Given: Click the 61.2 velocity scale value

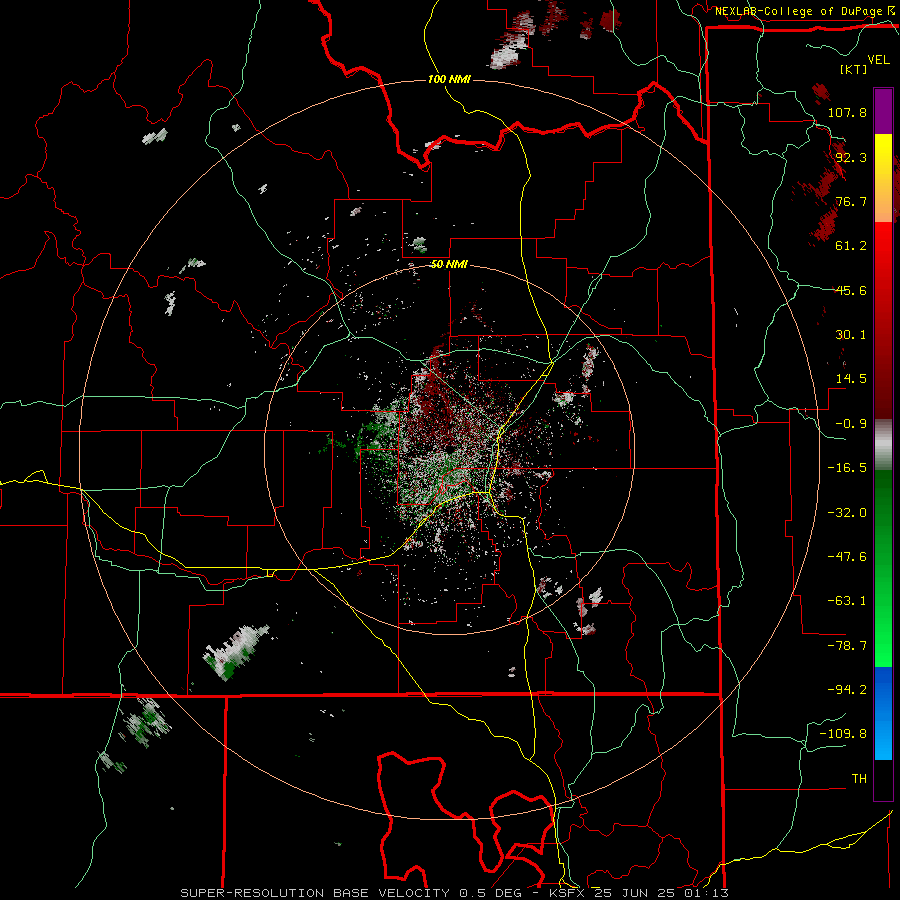Looking at the screenshot, I should 851,246.
